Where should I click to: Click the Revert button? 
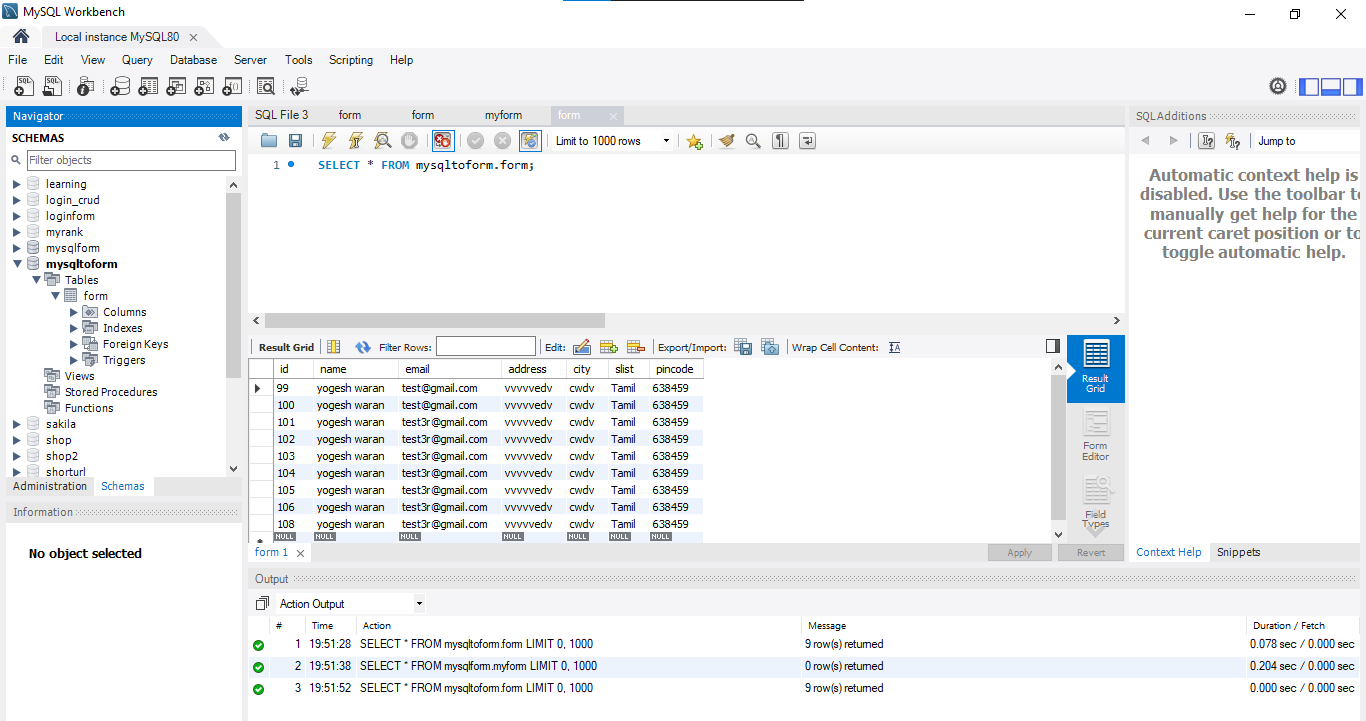[1091, 553]
